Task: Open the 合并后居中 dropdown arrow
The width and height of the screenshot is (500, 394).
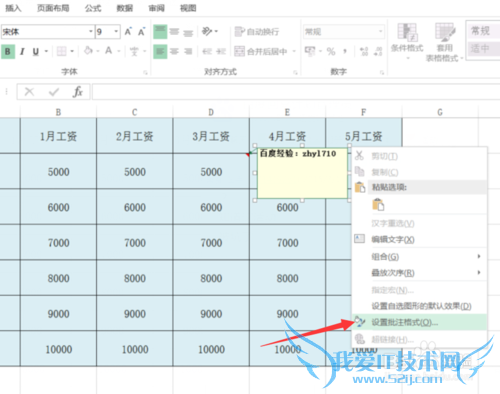Action: click(x=294, y=51)
